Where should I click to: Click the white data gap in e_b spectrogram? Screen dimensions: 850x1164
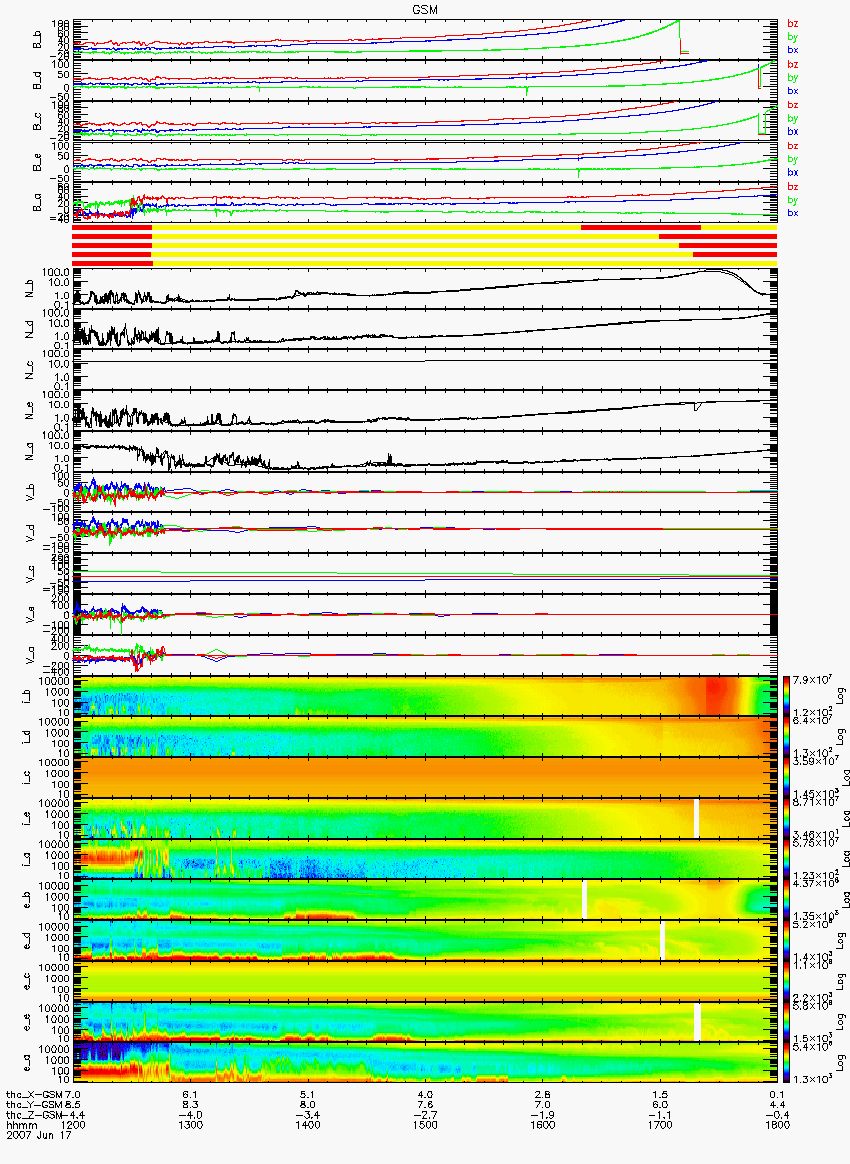click(584, 900)
